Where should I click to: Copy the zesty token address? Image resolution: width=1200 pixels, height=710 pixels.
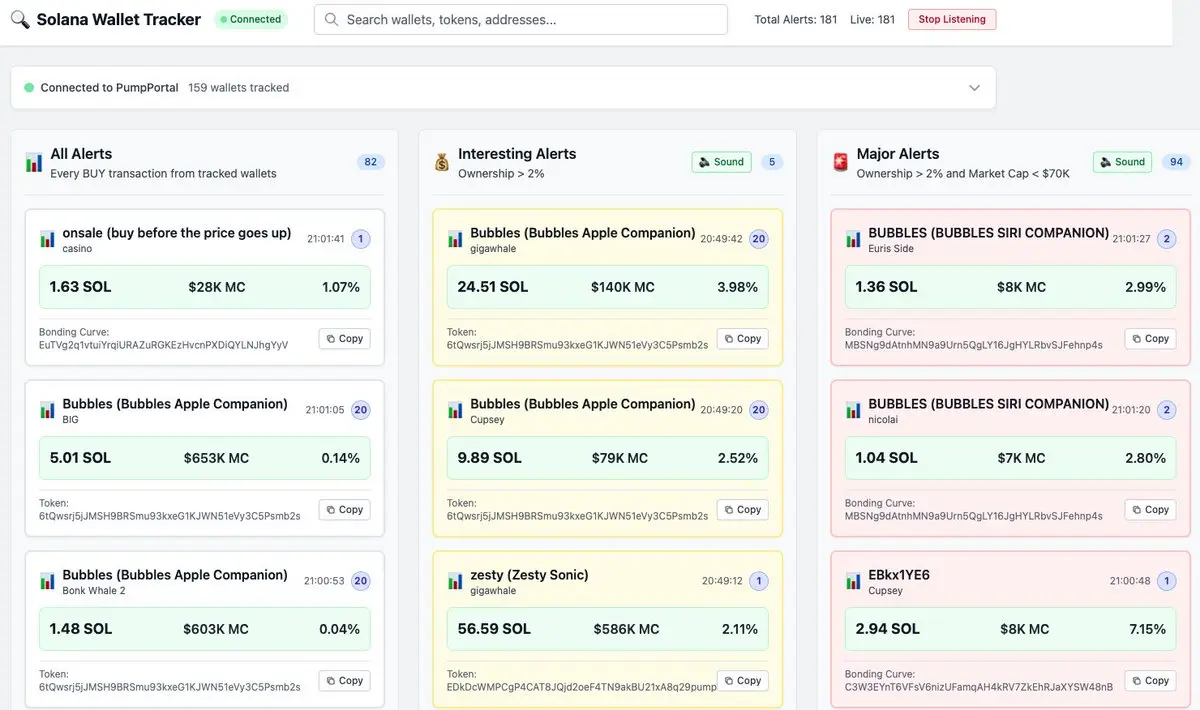(743, 681)
